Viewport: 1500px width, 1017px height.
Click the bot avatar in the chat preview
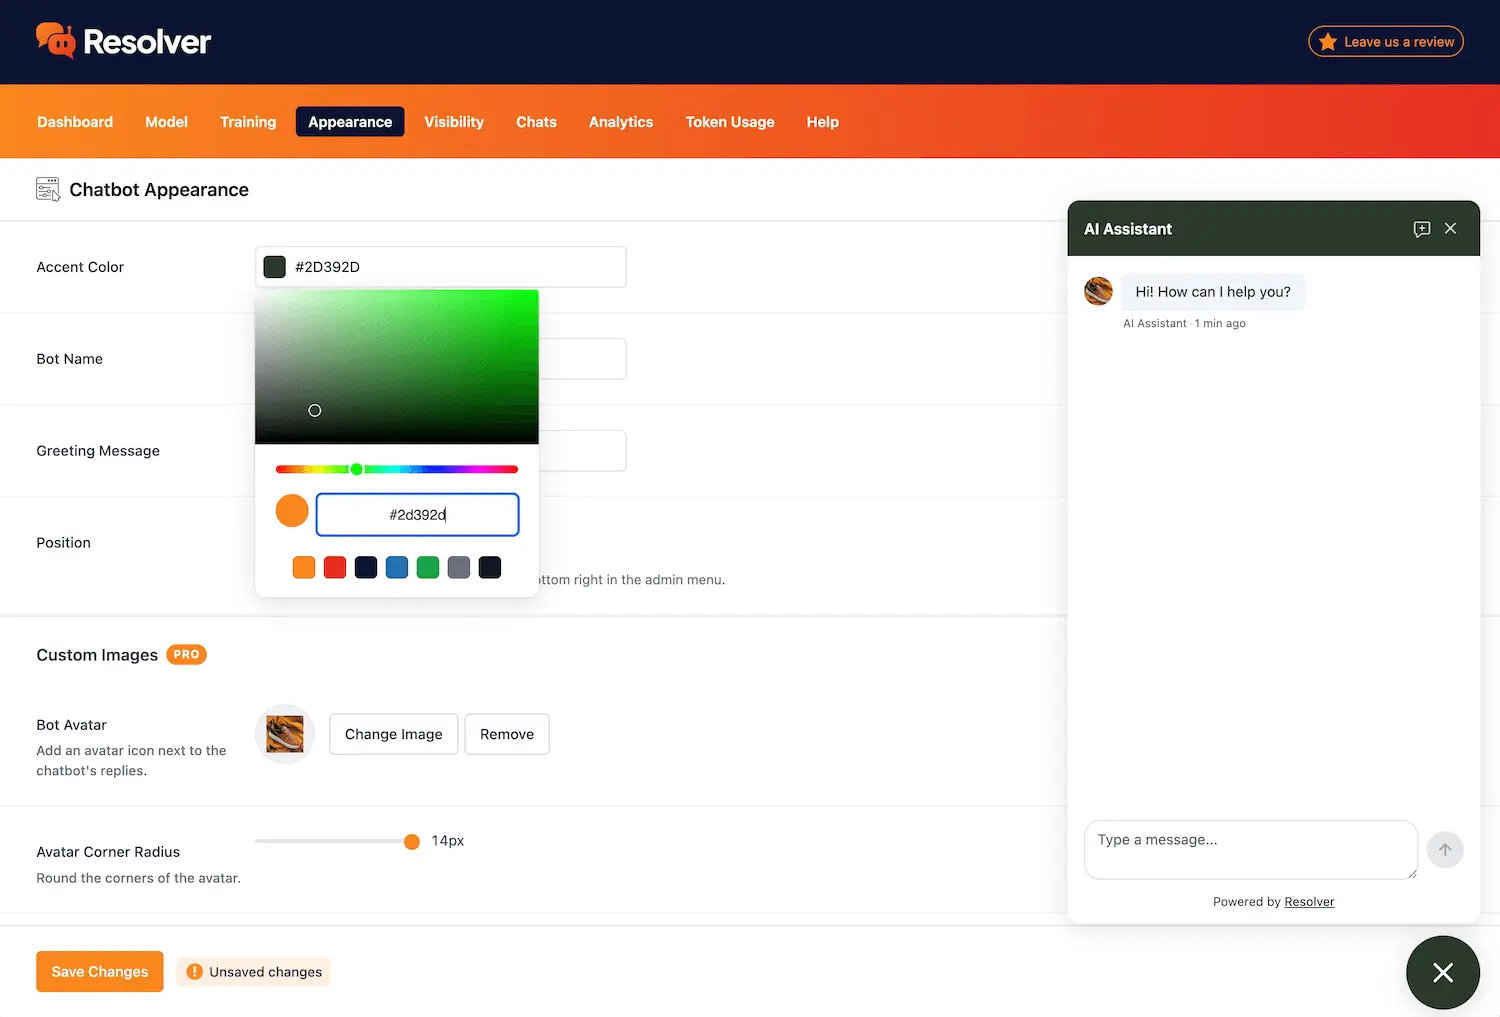[x=1098, y=291]
